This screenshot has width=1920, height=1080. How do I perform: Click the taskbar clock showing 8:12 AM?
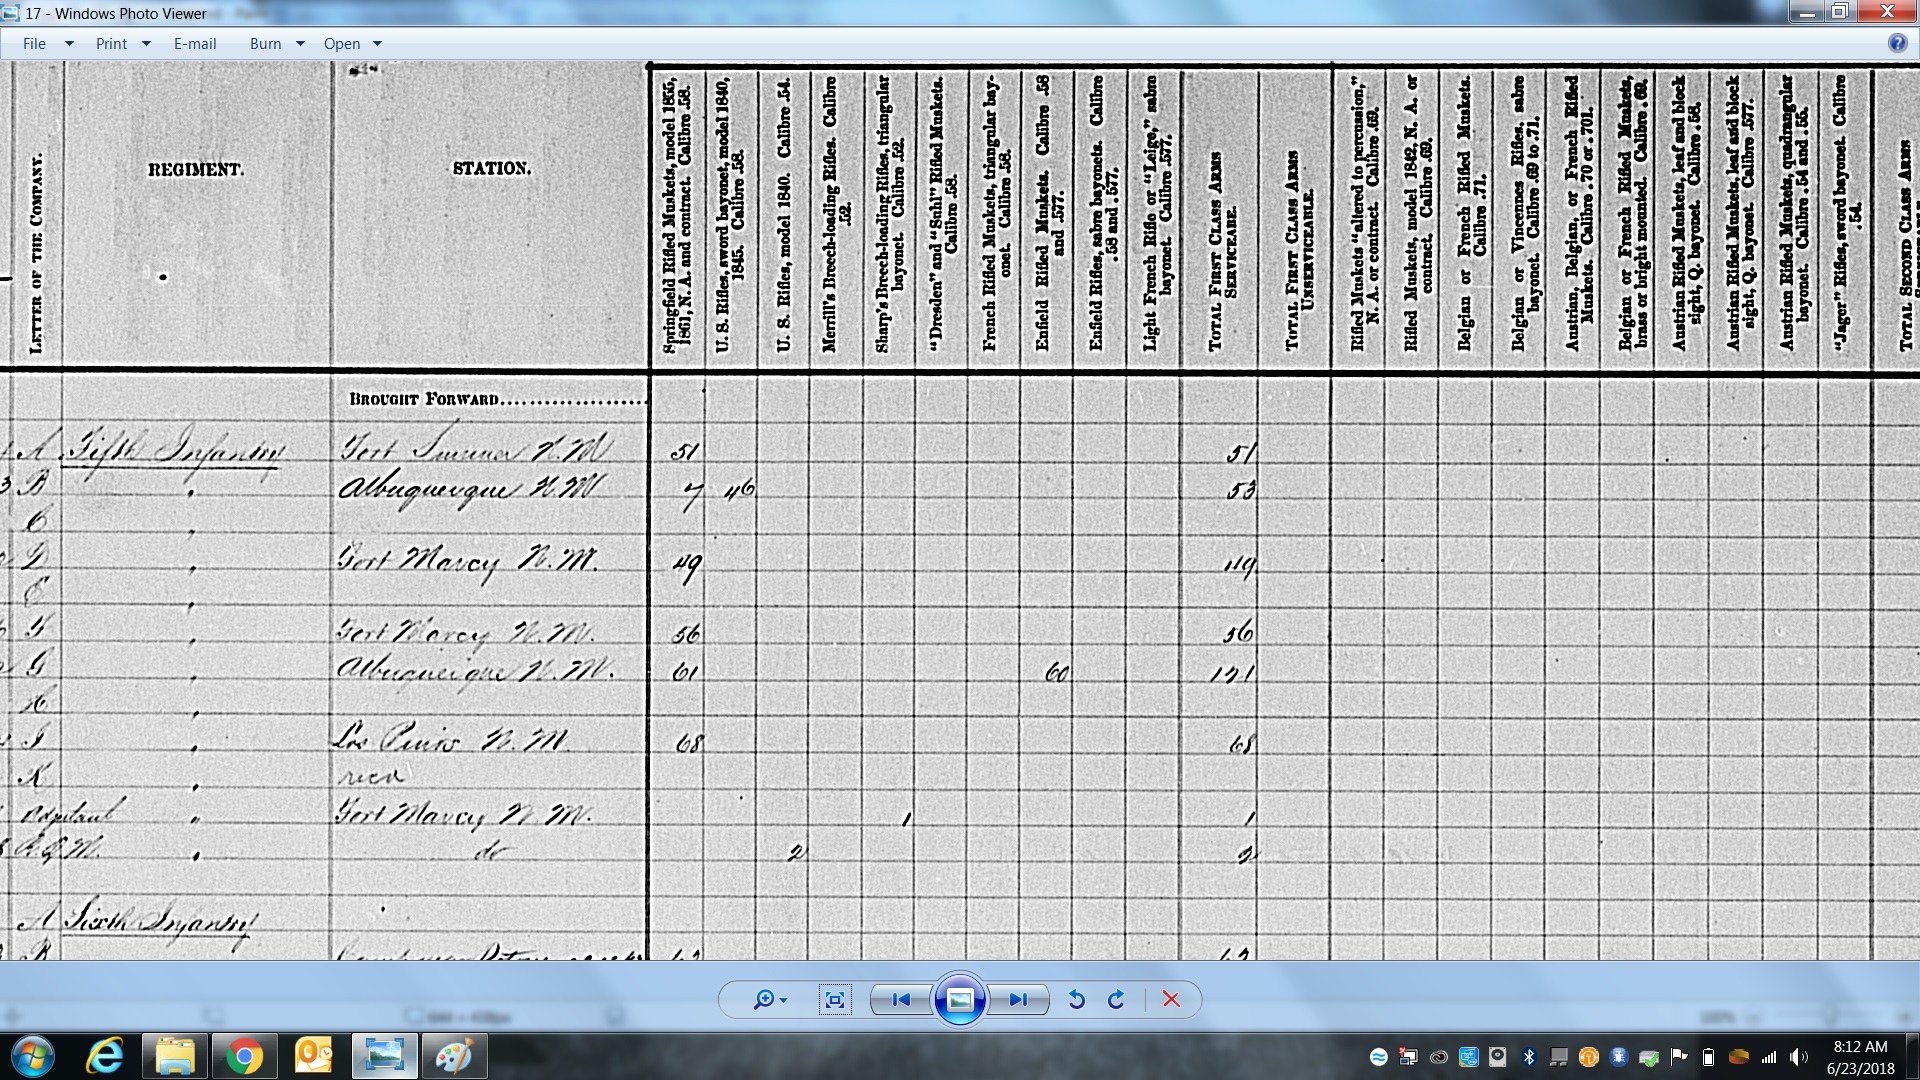[1859, 1057]
